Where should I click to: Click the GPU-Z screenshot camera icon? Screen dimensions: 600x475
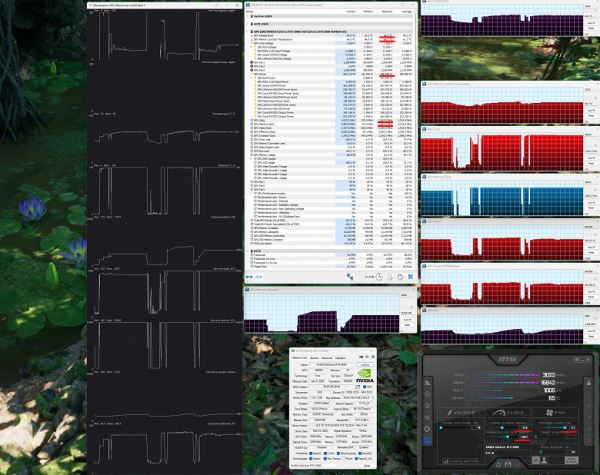coord(362,357)
